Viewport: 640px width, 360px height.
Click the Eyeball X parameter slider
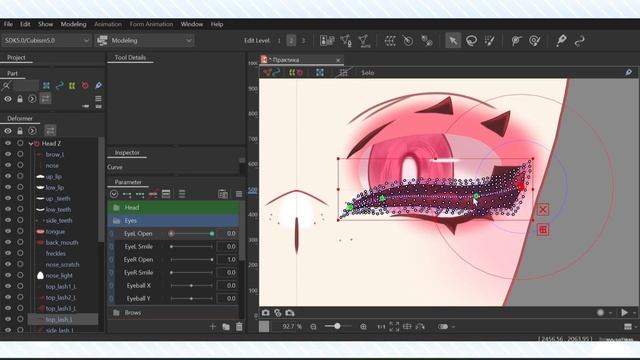[191, 285]
